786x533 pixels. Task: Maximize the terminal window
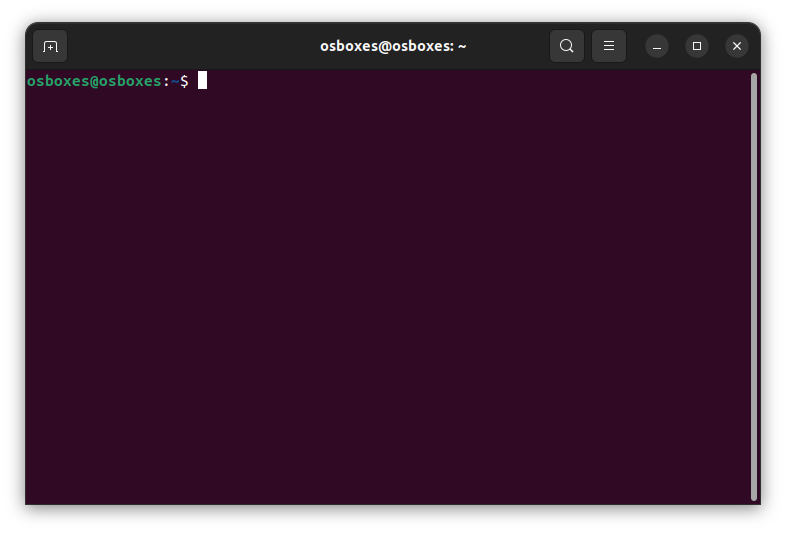(x=697, y=46)
